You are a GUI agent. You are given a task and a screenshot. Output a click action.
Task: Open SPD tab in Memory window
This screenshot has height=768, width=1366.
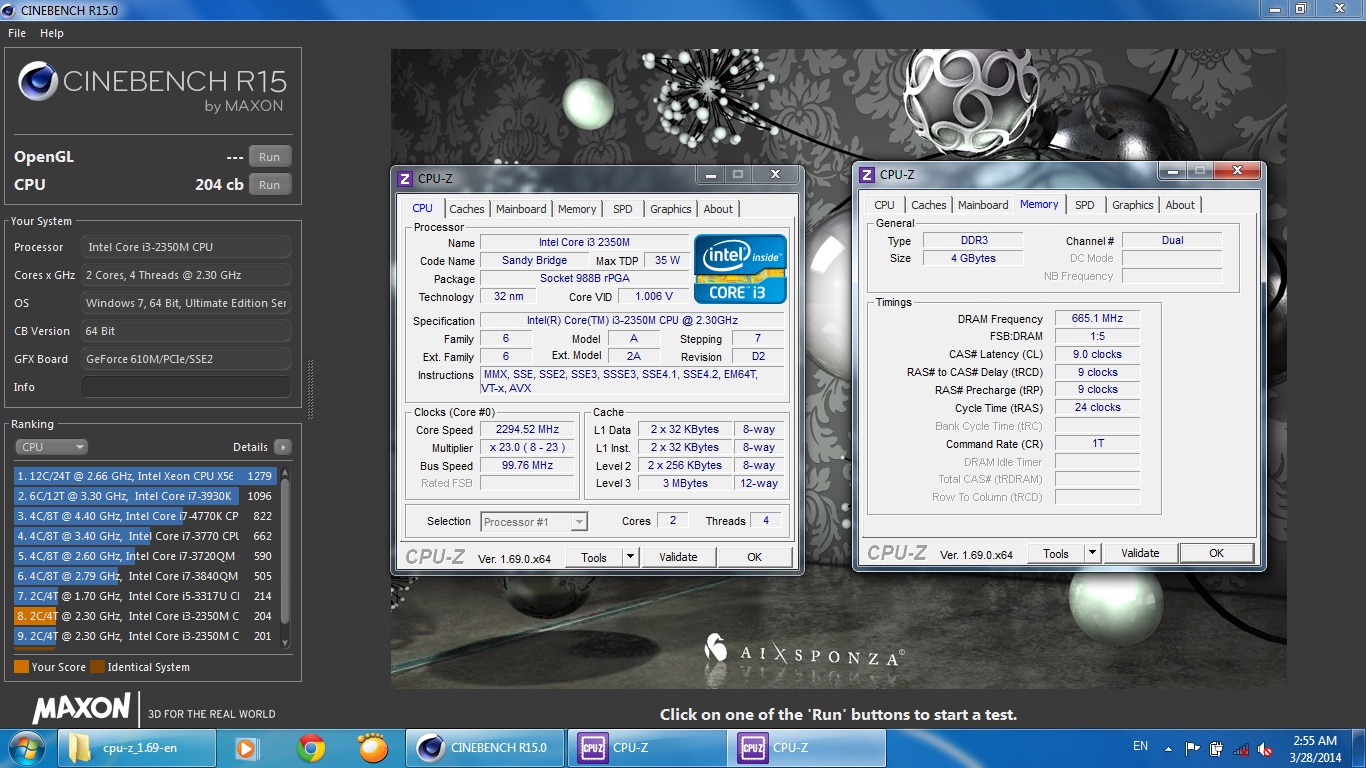click(x=1085, y=205)
